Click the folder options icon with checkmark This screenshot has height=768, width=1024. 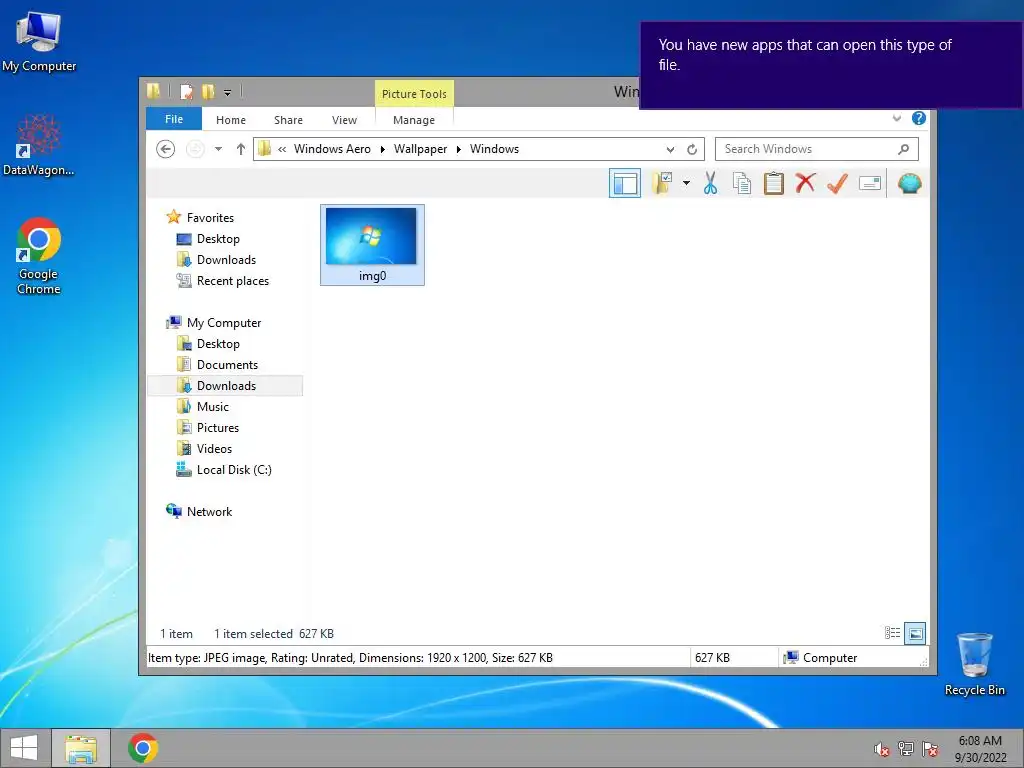(662, 184)
